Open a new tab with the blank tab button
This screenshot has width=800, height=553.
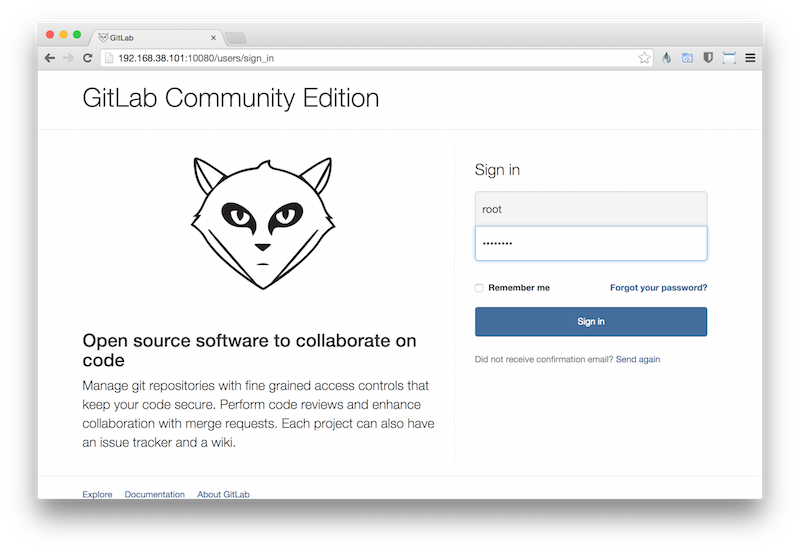click(x=236, y=38)
